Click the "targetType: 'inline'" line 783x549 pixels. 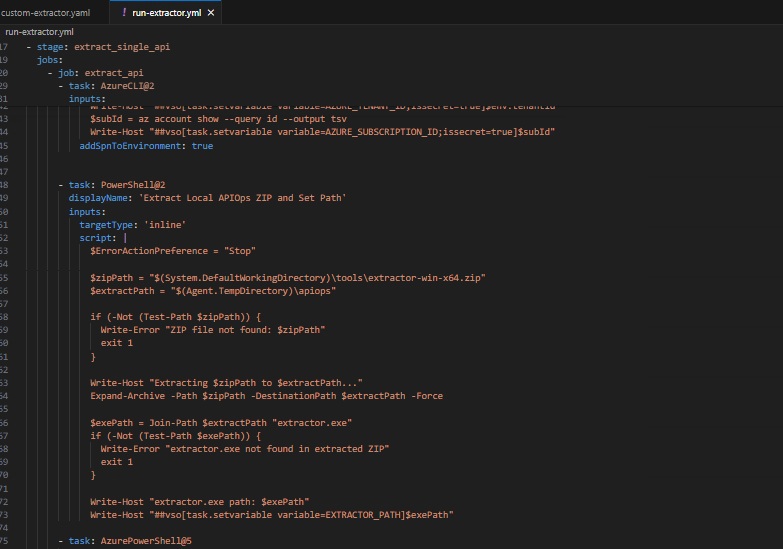(x=132, y=225)
